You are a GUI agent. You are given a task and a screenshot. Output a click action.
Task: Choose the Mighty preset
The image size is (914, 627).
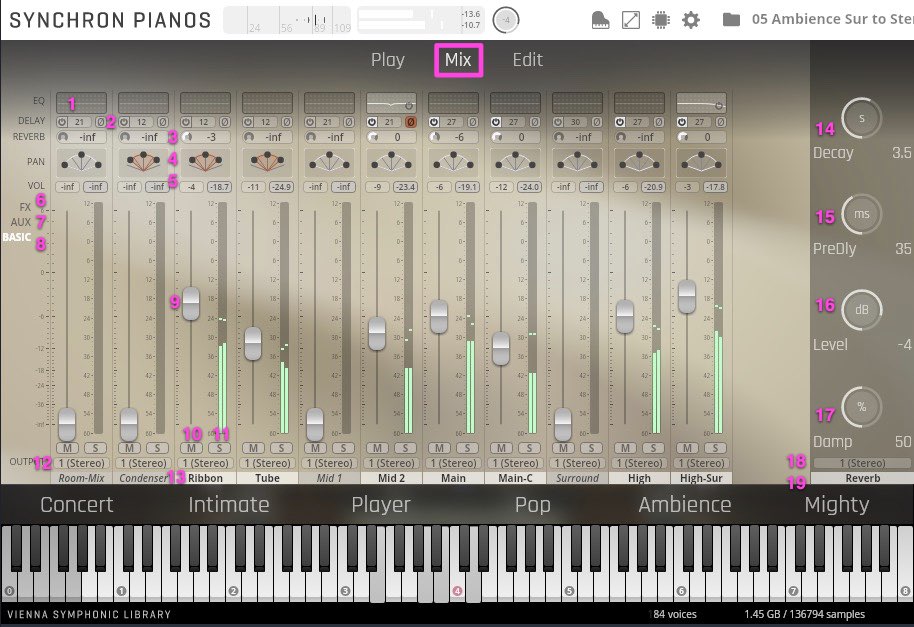point(837,505)
